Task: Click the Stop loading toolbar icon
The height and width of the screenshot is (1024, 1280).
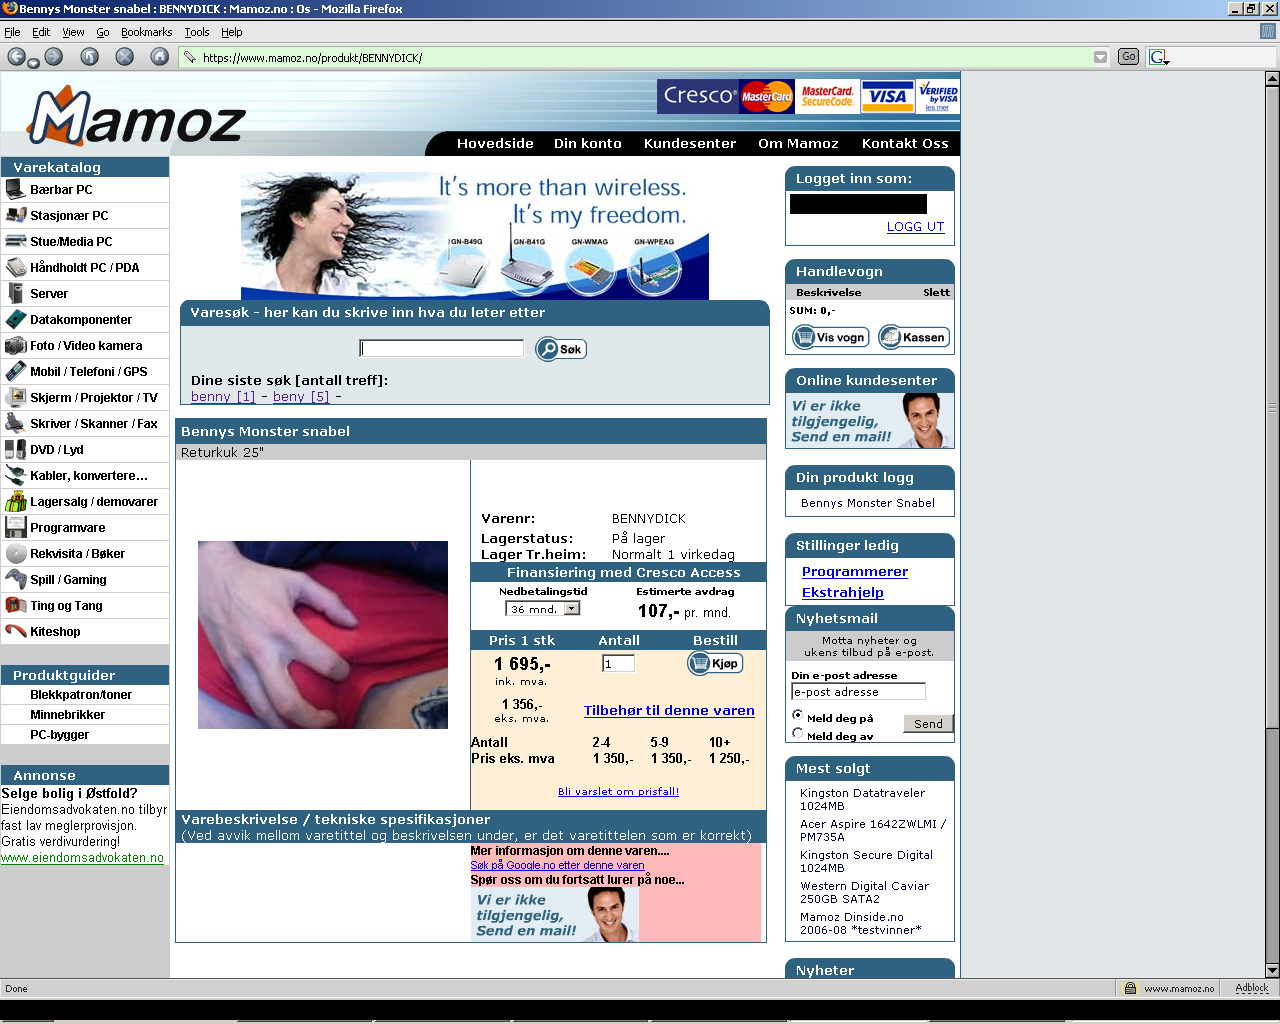Action: (x=125, y=57)
